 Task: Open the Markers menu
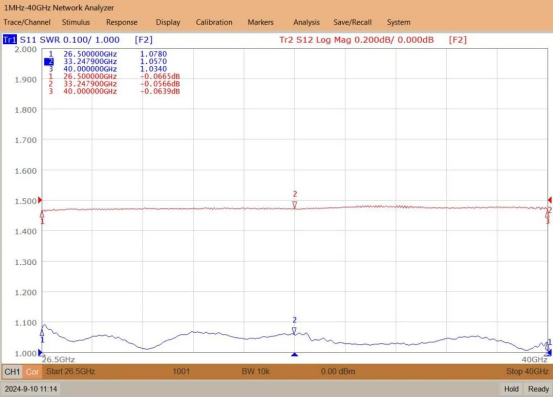(260, 22)
